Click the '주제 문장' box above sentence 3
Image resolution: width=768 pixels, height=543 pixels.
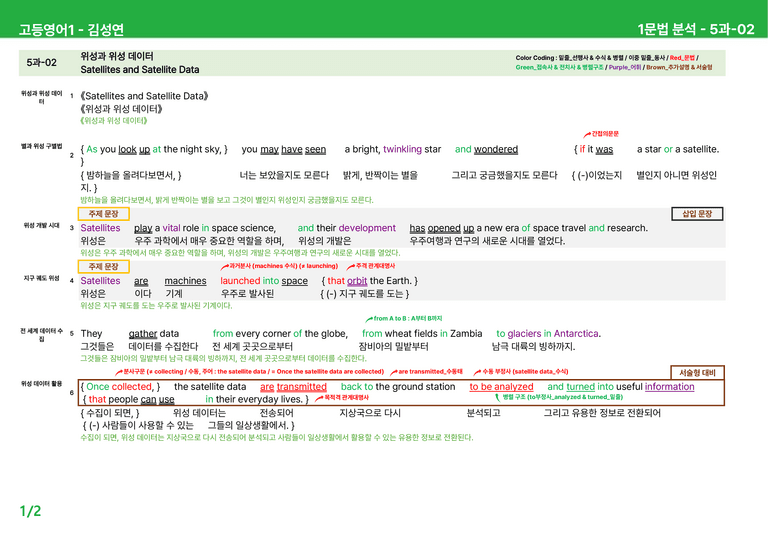pyautogui.click(x=103, y=214)
